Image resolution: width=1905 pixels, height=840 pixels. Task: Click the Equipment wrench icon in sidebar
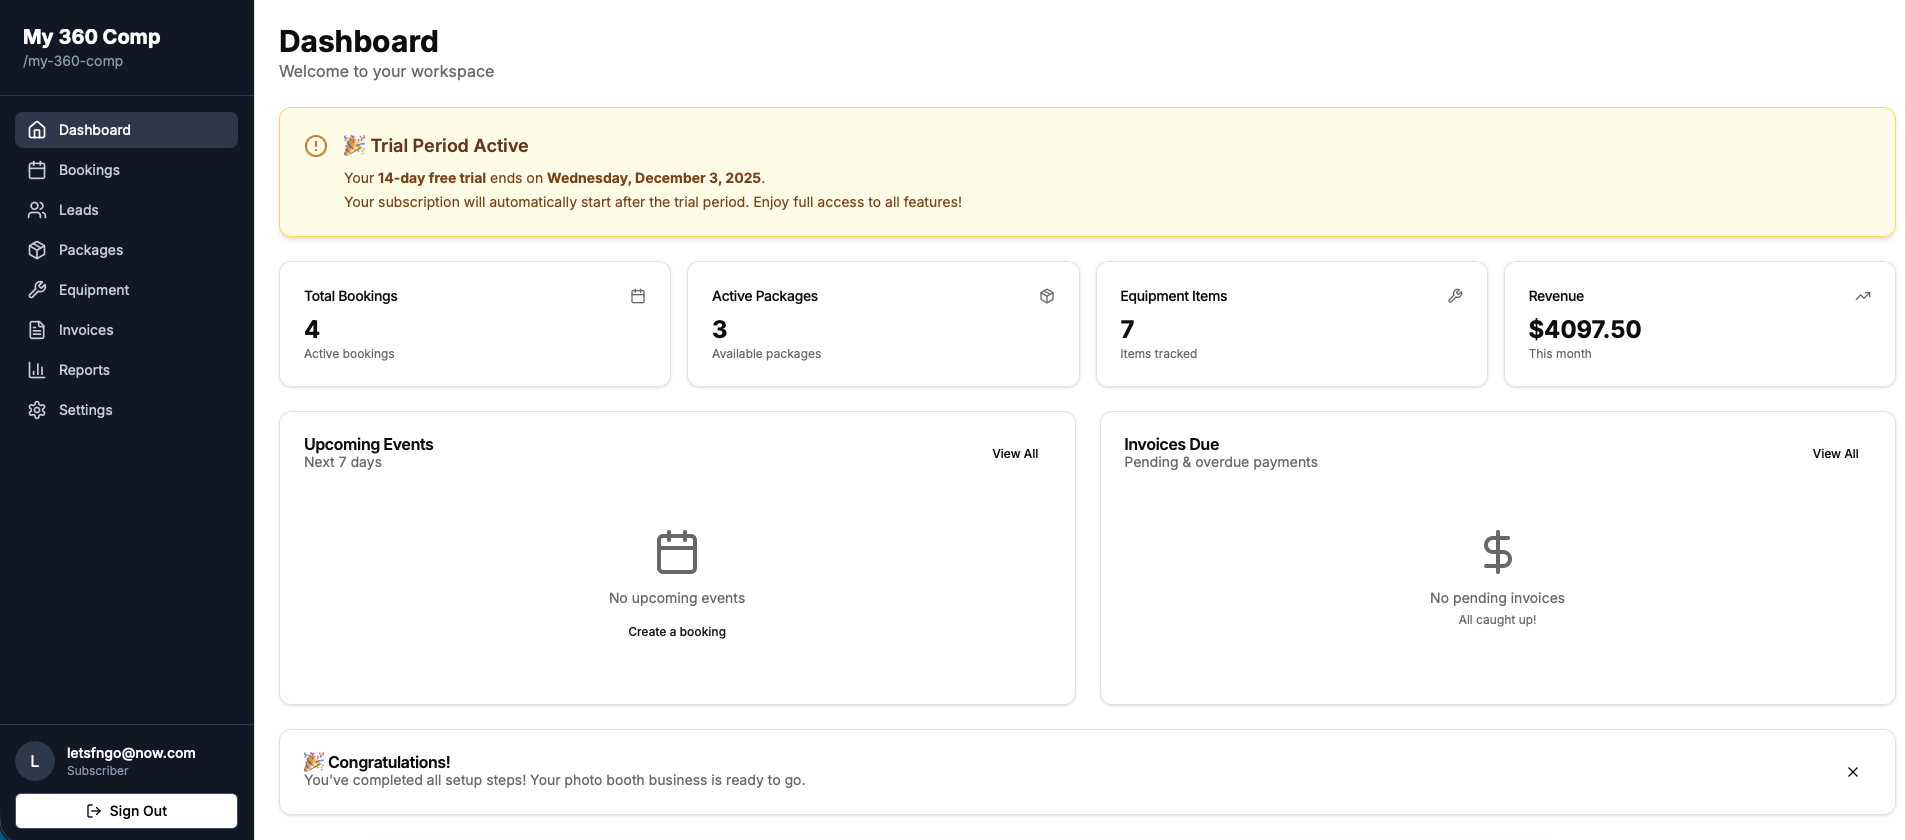pyautogui.click(x=37, y=290)
